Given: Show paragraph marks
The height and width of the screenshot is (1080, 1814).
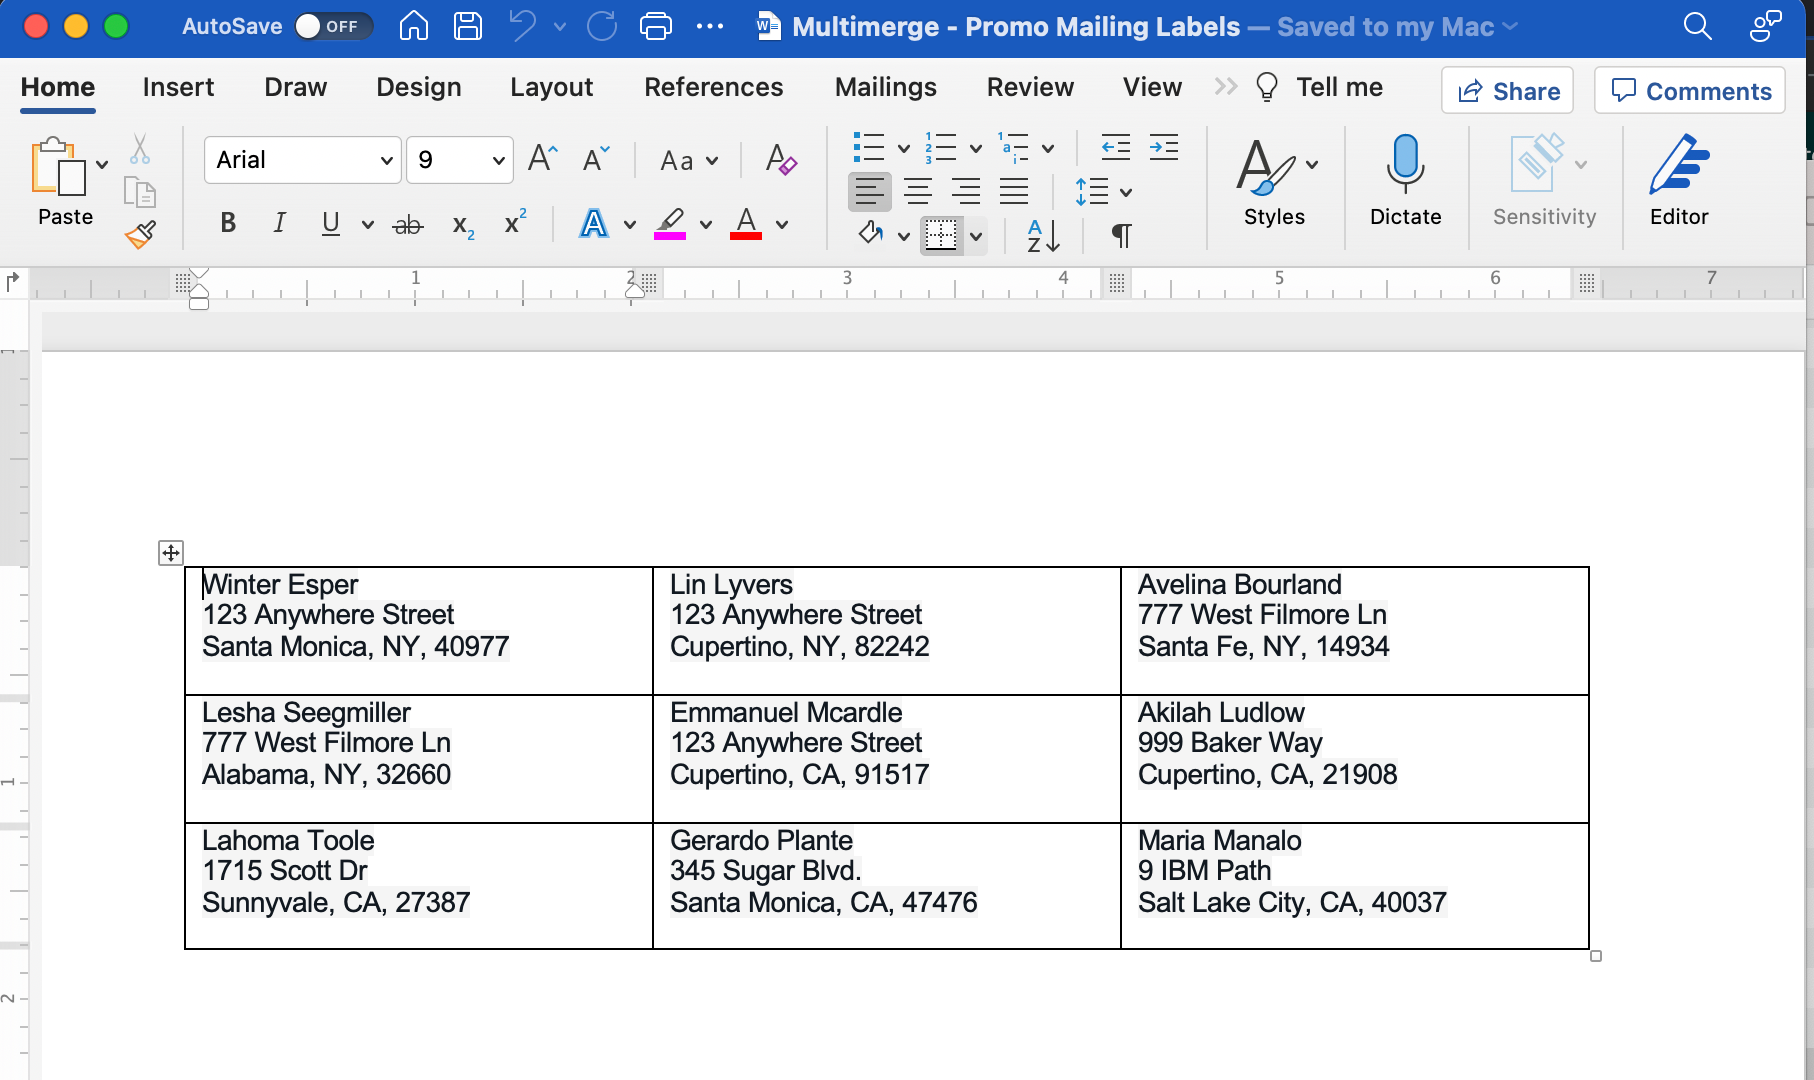Looking at the screenshot, I should point(1120,236).
